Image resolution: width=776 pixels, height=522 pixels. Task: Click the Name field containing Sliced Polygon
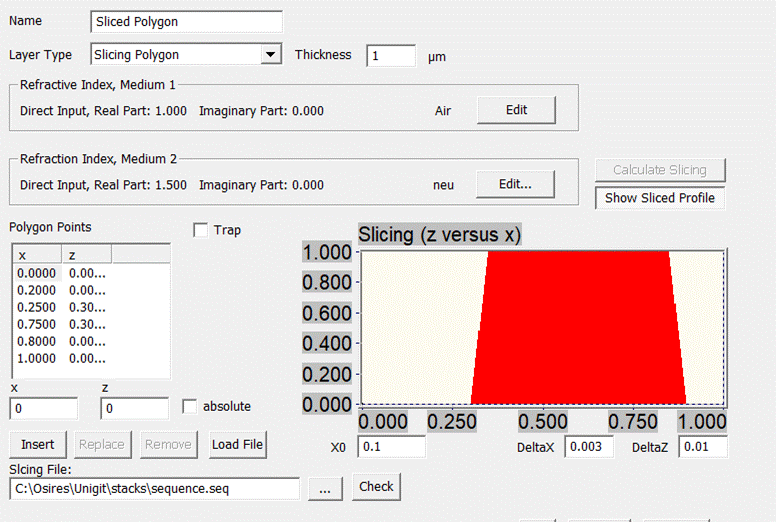point(186,22)
